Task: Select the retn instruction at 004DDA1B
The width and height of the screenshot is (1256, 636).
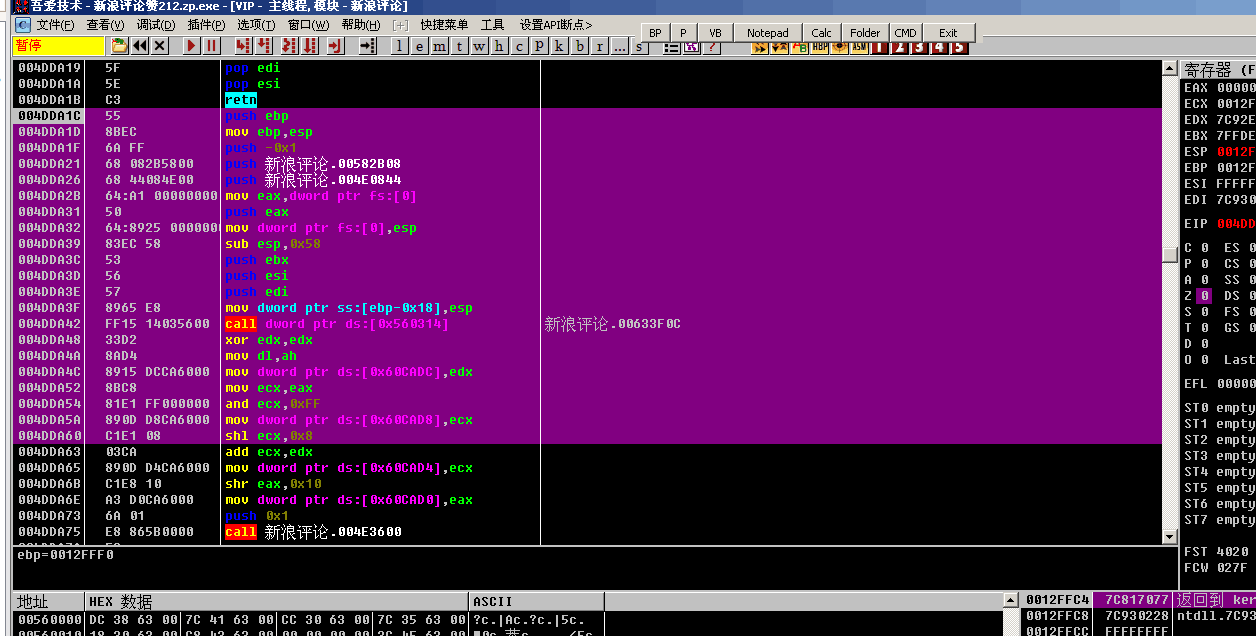Action: point(241,100)
